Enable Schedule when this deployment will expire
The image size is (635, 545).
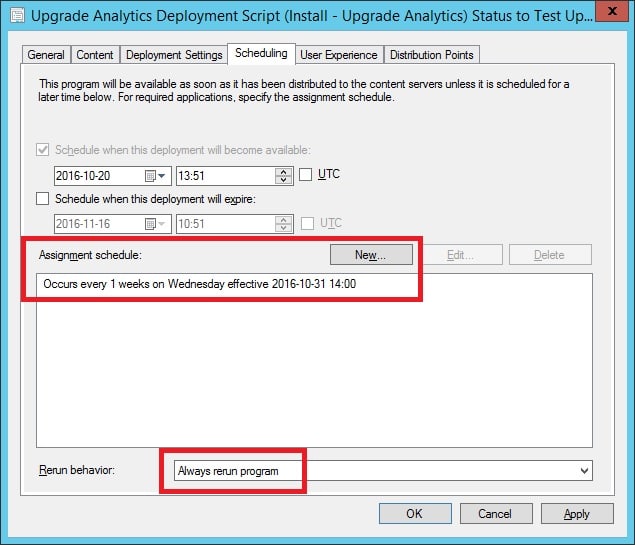pyautogui.click(x=43, y=199)
